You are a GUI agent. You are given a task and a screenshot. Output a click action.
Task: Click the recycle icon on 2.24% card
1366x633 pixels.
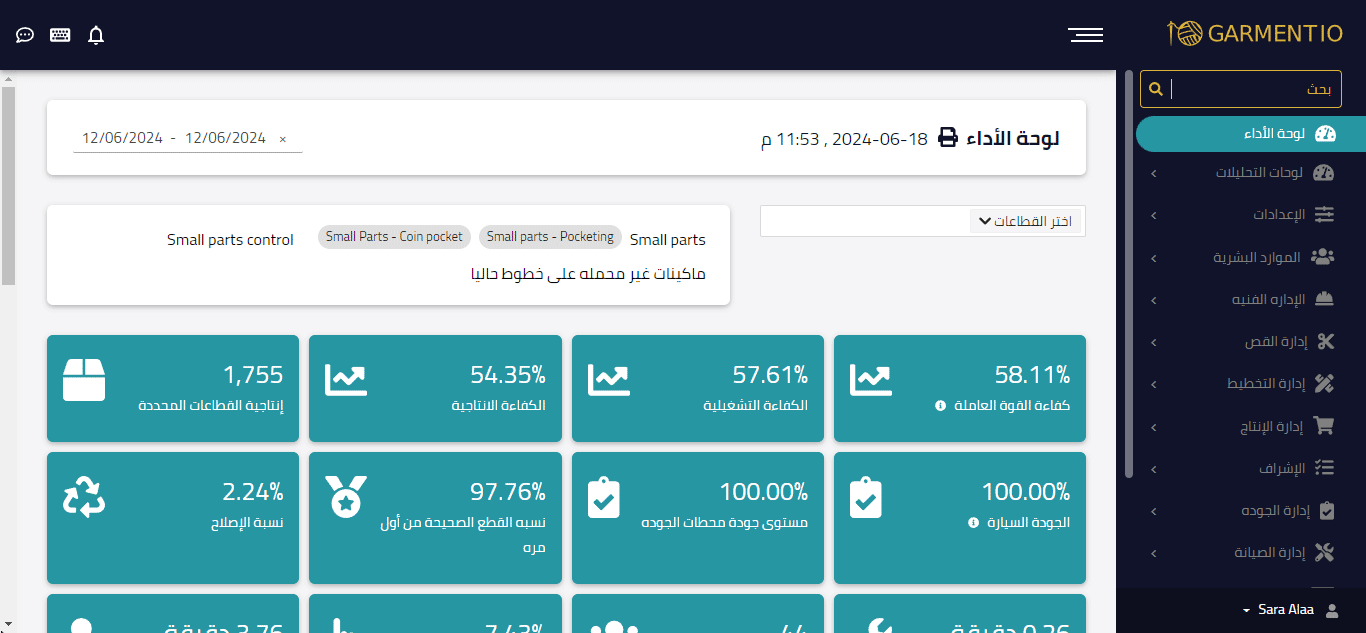click(84, 496)
